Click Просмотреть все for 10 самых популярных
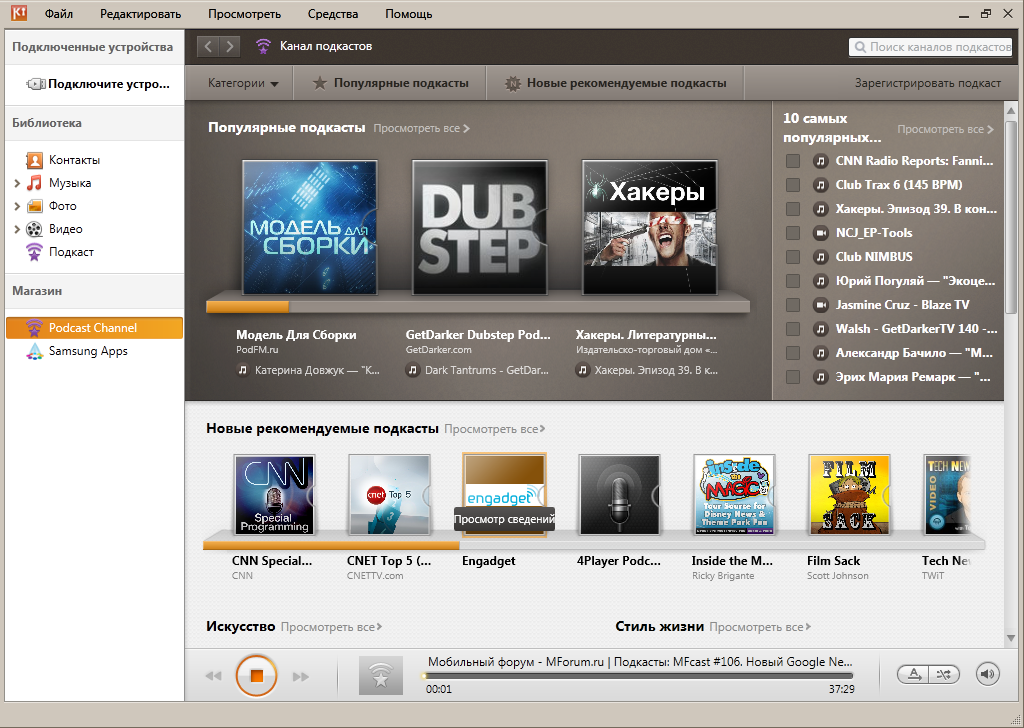1024x728 pixels. (945, 129)
